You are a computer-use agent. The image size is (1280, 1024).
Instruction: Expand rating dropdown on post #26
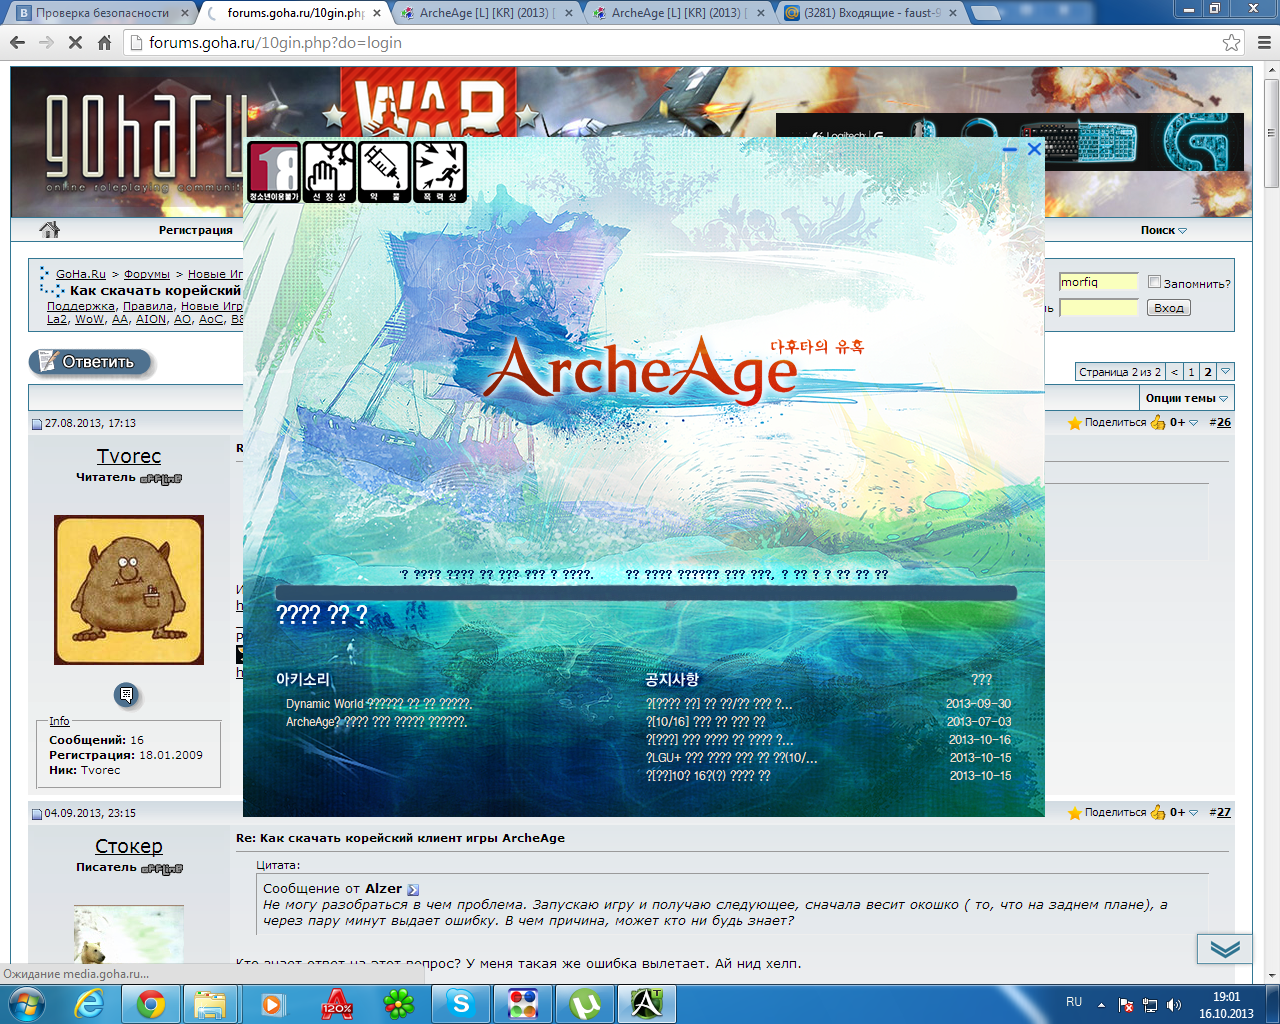click(x=1193, y=423)
